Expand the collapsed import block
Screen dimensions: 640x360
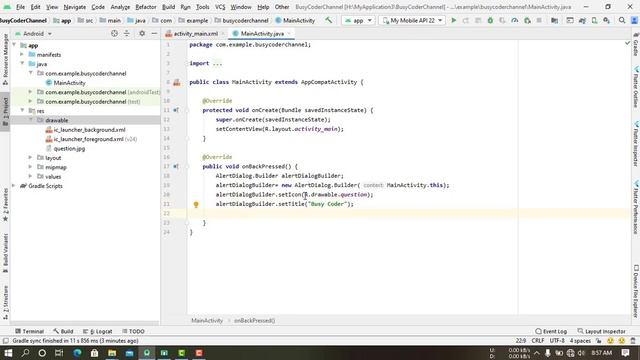tap(217, 63)
